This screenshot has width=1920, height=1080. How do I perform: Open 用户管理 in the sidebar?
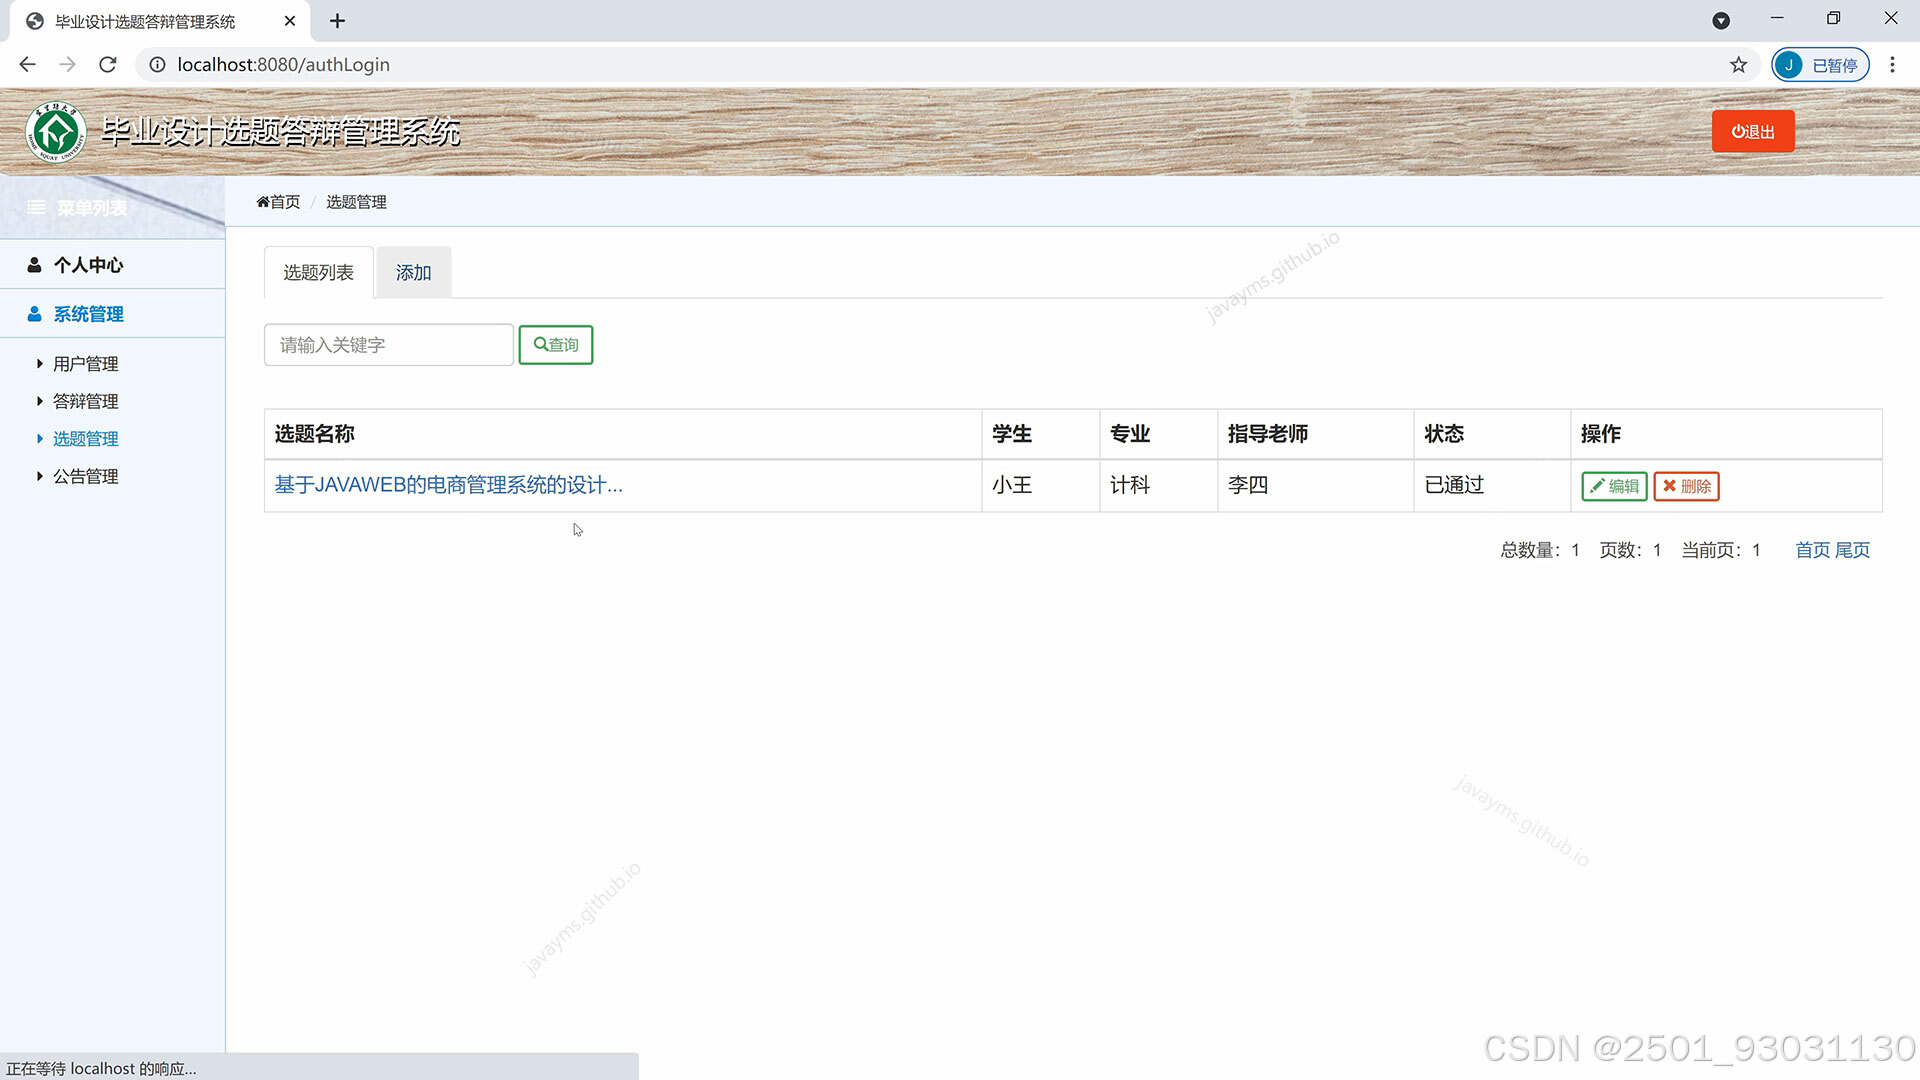pos(85,364)
